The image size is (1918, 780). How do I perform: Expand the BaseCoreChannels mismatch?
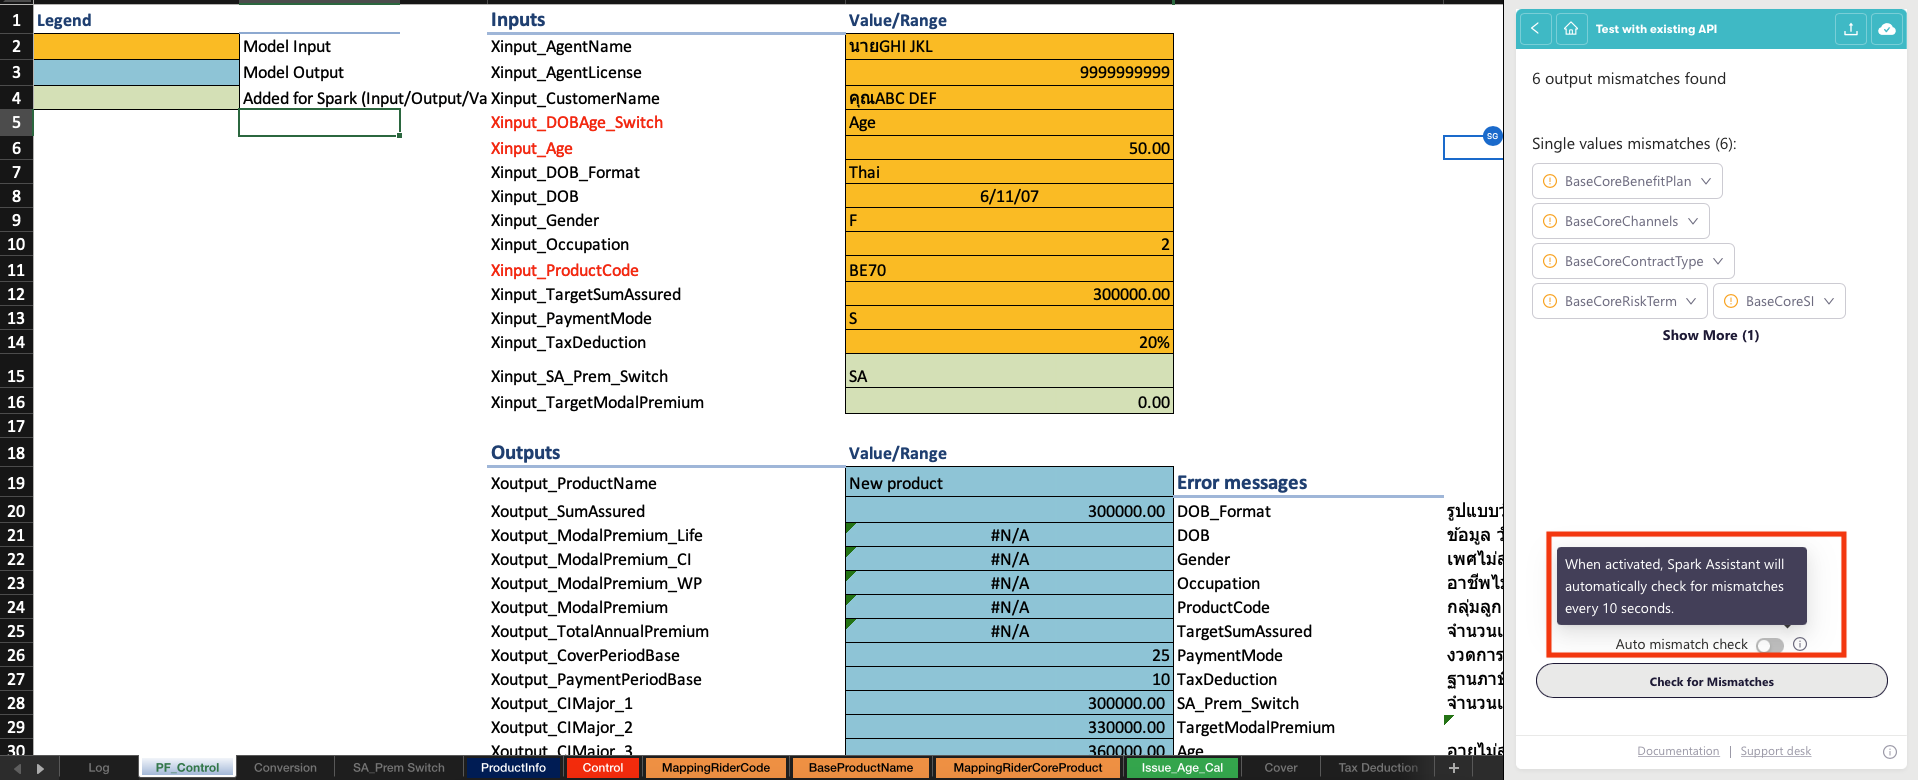[1620, 221]
